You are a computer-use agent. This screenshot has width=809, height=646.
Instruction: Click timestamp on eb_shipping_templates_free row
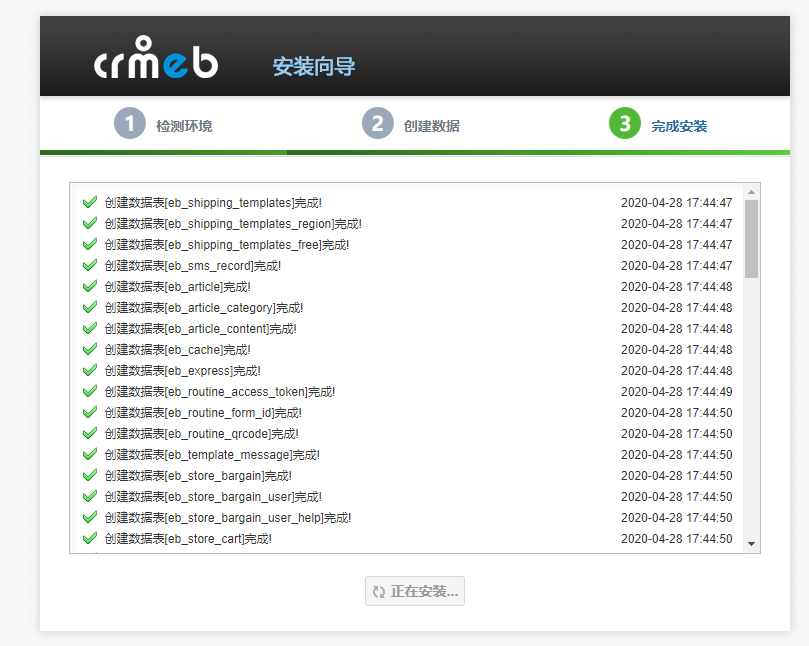pyautogui.click(x=676, y=245)
